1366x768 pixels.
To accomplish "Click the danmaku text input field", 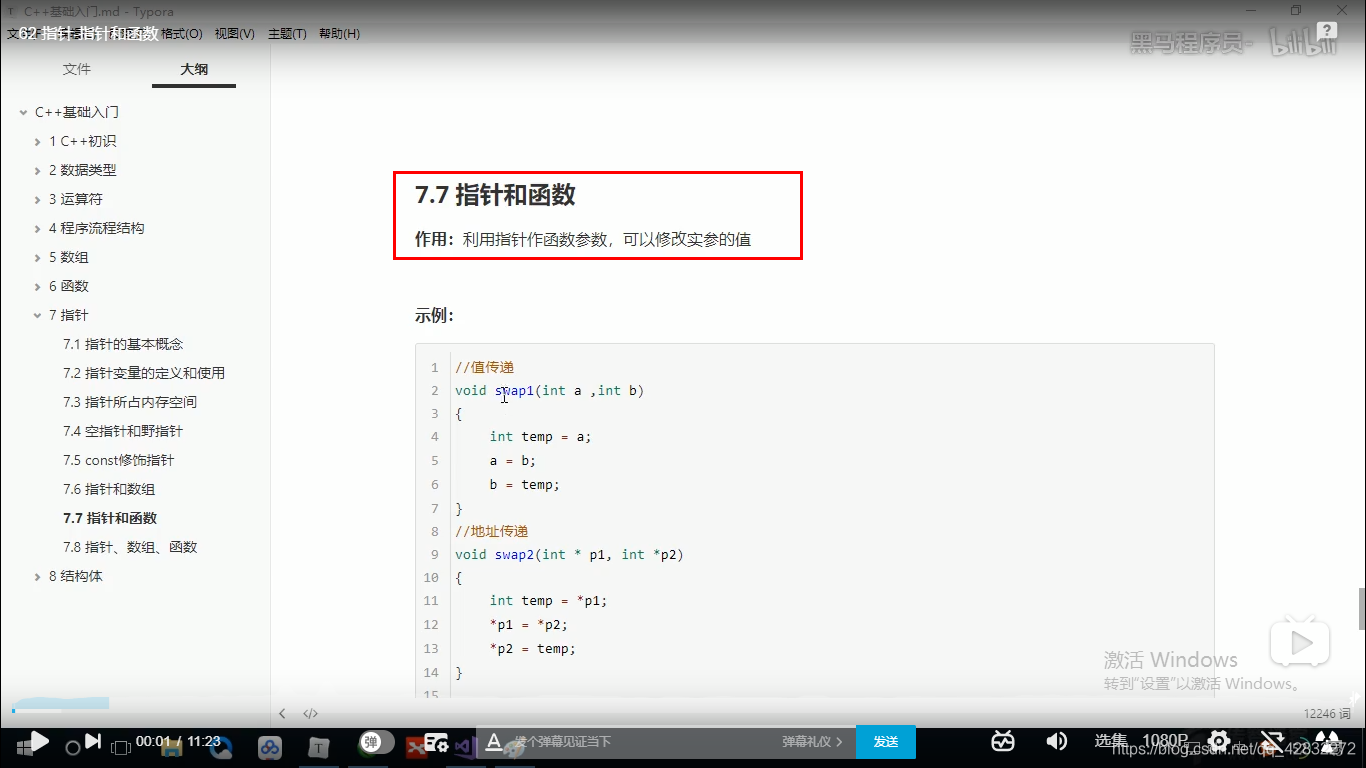I will 640,742.
